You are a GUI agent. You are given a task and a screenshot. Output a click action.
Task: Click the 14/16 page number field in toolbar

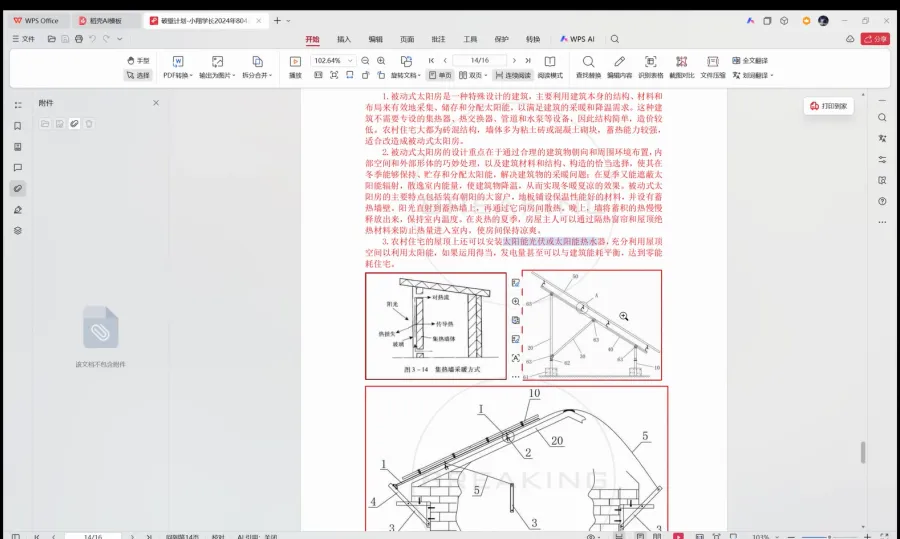click(x=479, y=60)
